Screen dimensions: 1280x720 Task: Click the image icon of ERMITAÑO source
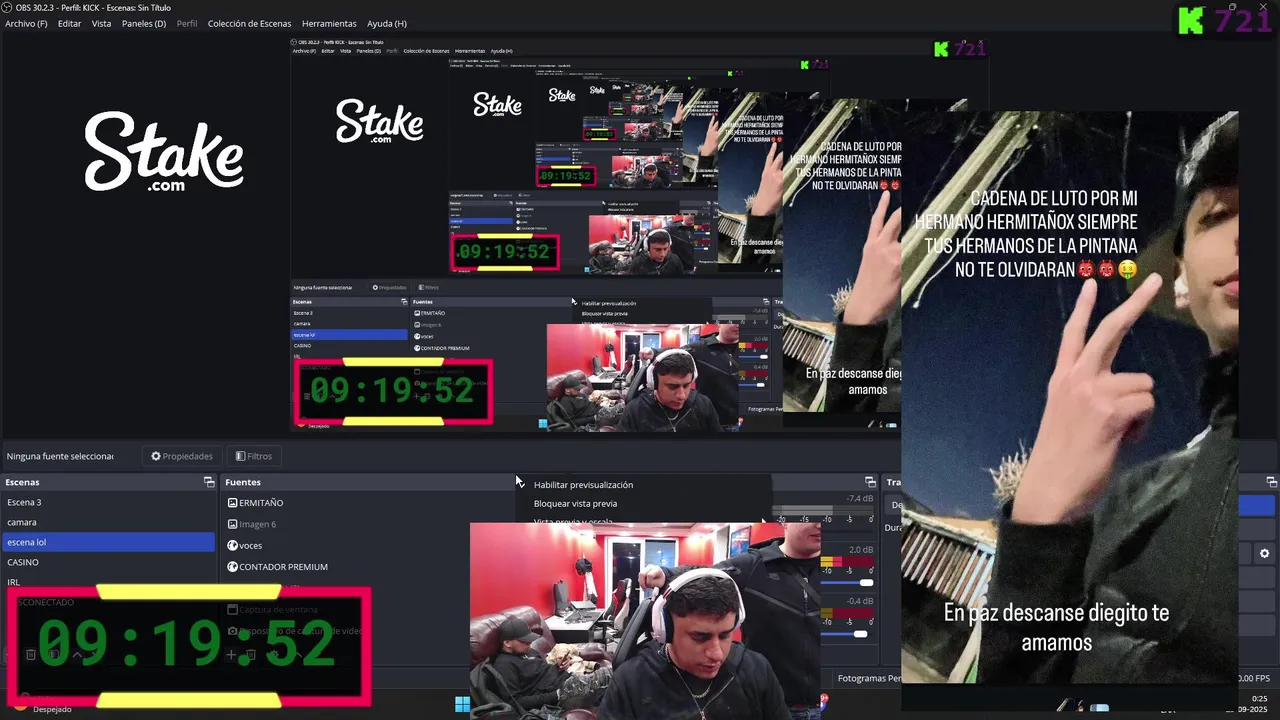232,503
